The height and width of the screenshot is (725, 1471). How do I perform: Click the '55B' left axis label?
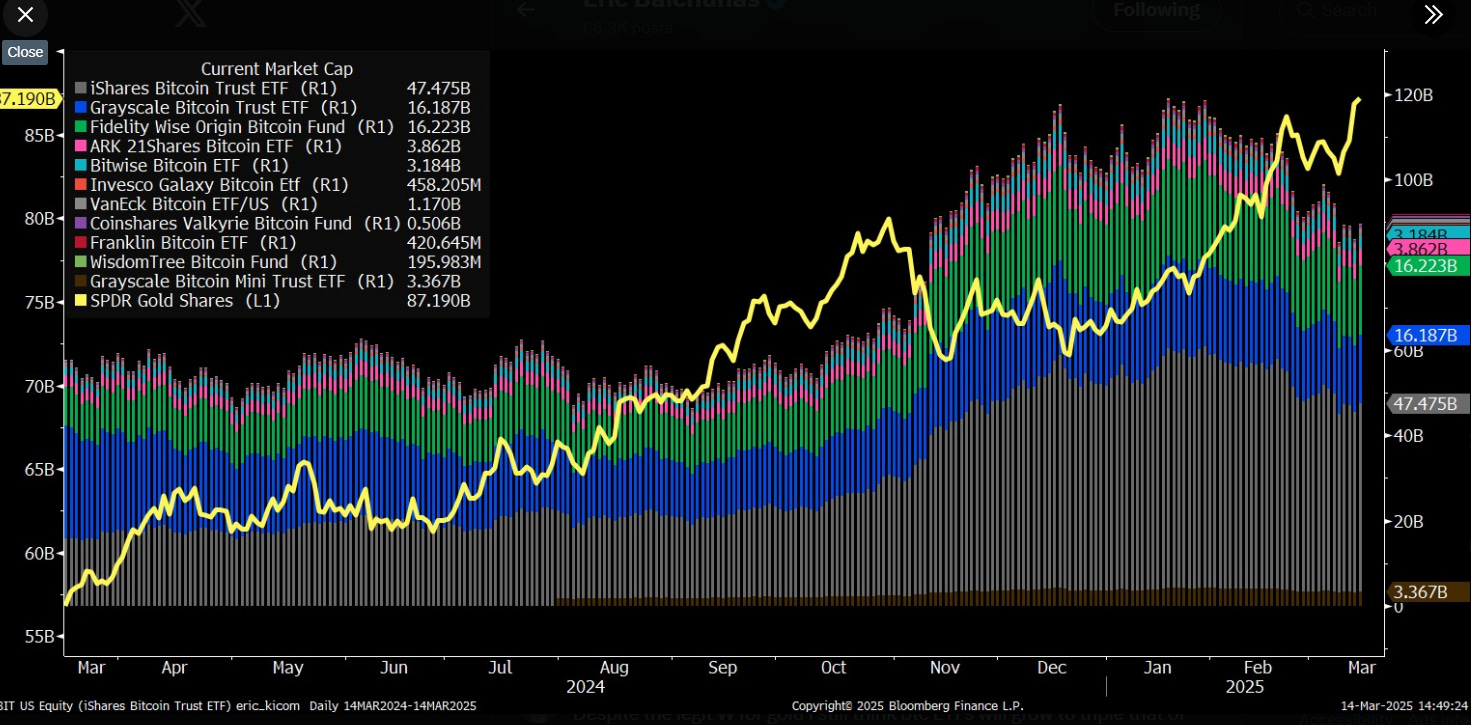coord(39,636)
